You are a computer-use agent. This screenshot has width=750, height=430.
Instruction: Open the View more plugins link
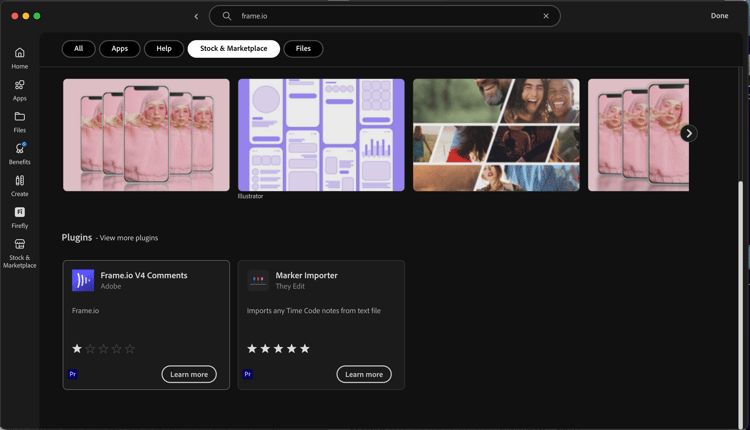[129, 238]
